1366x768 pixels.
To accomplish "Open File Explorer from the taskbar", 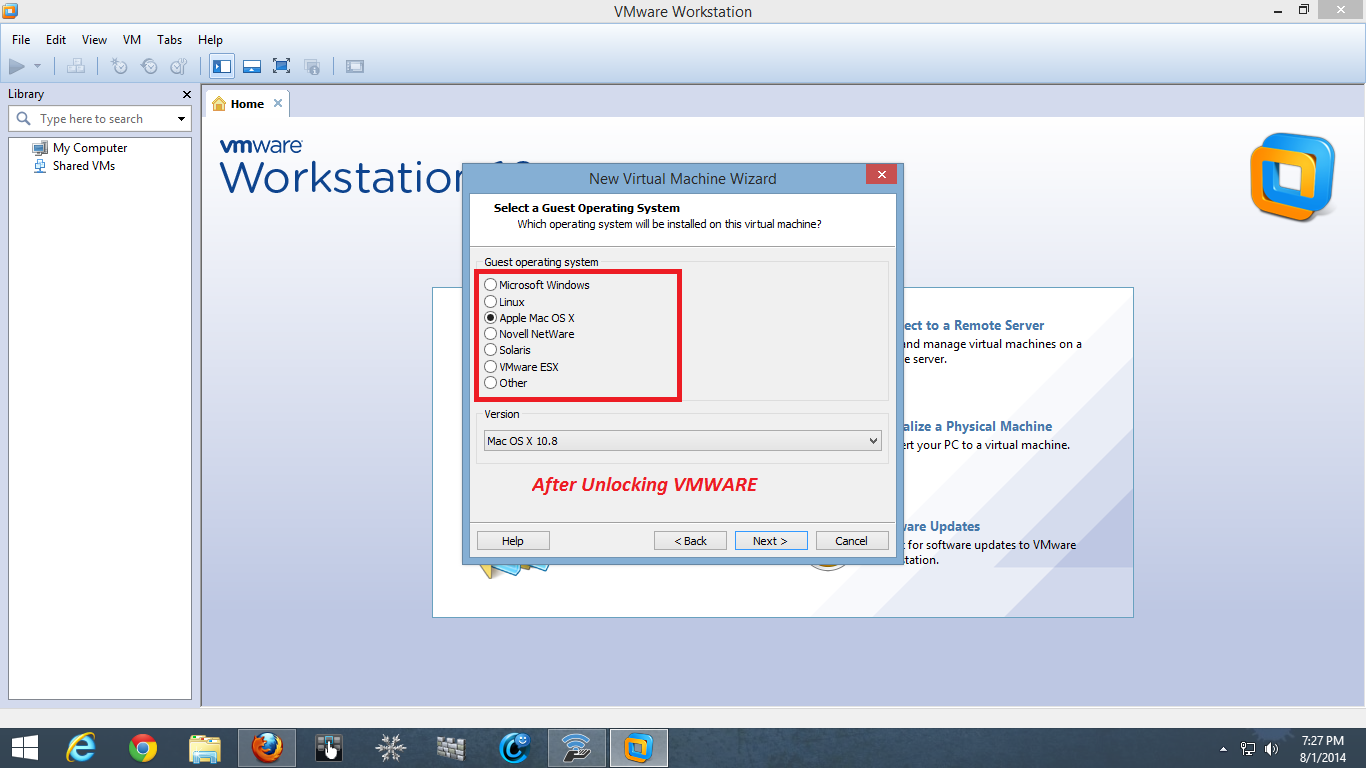I will pyautogui.click(x=205, y=748).
